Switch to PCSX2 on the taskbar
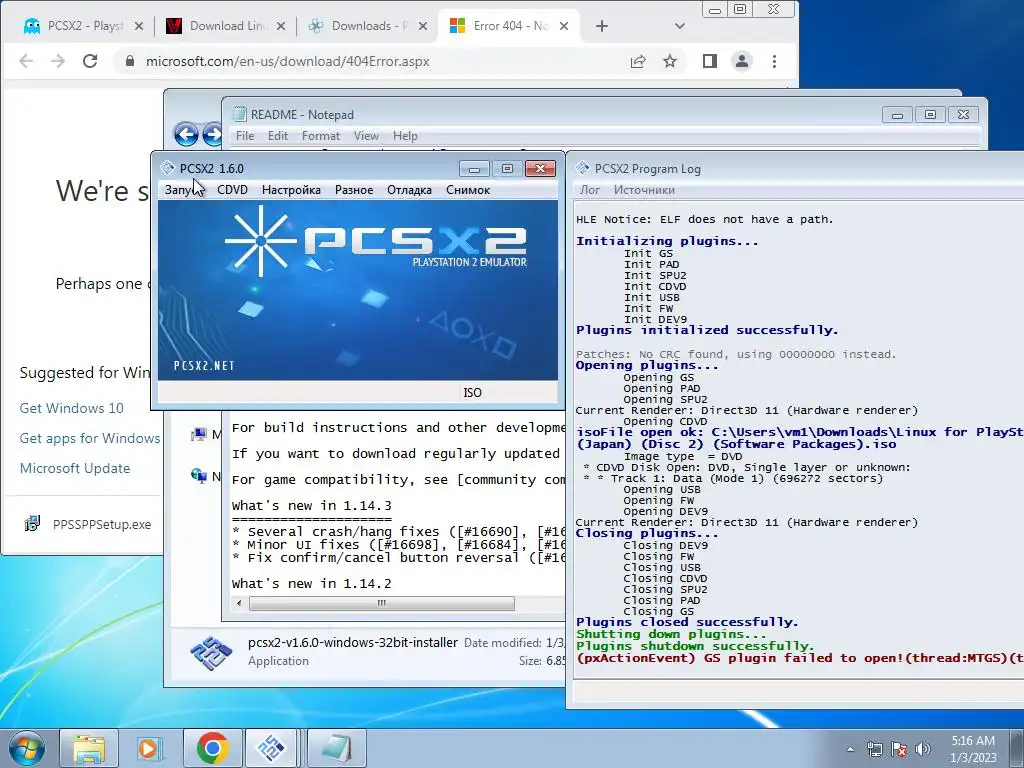Viewport: 1024px width, 768px height. [272, 748]
